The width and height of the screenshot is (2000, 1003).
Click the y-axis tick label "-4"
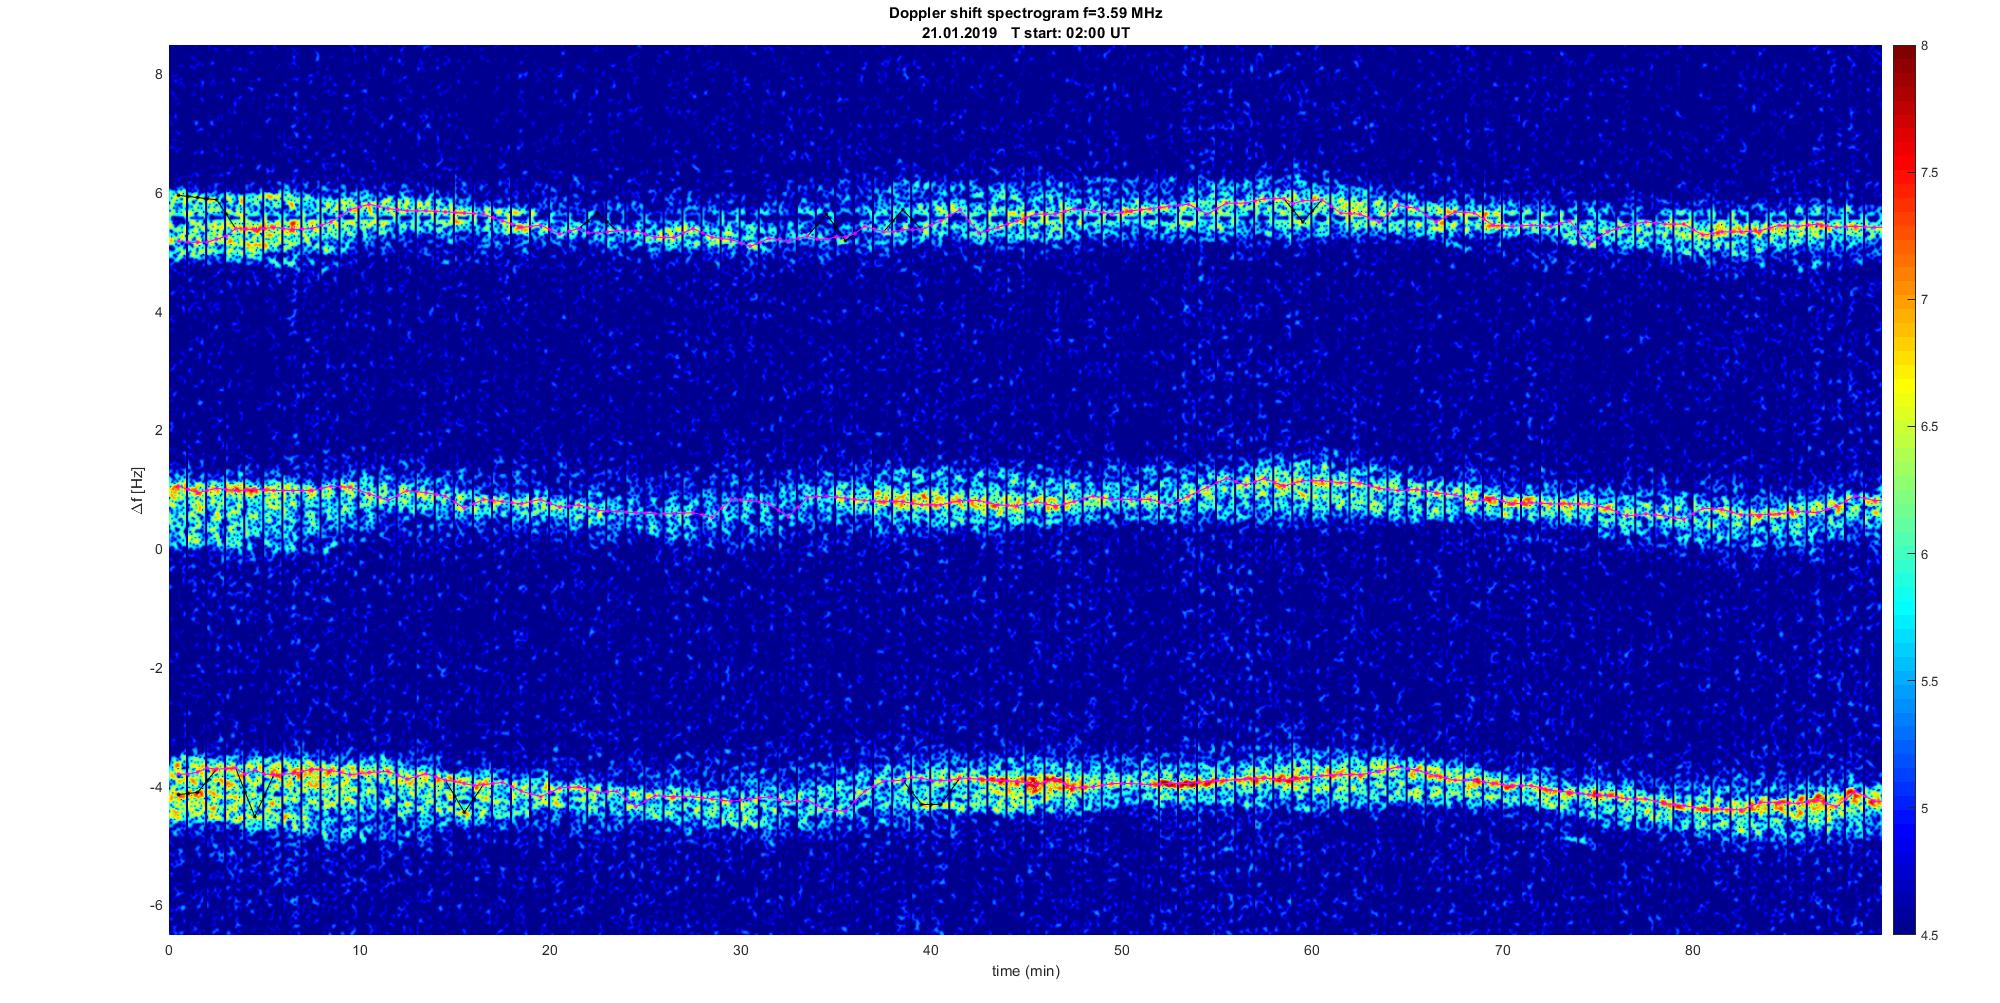click(156, 787)
